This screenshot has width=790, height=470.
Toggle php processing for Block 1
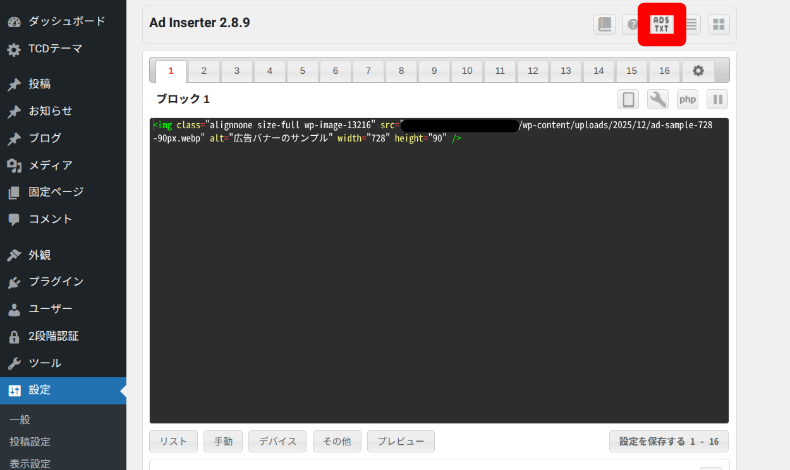(688, 99)
